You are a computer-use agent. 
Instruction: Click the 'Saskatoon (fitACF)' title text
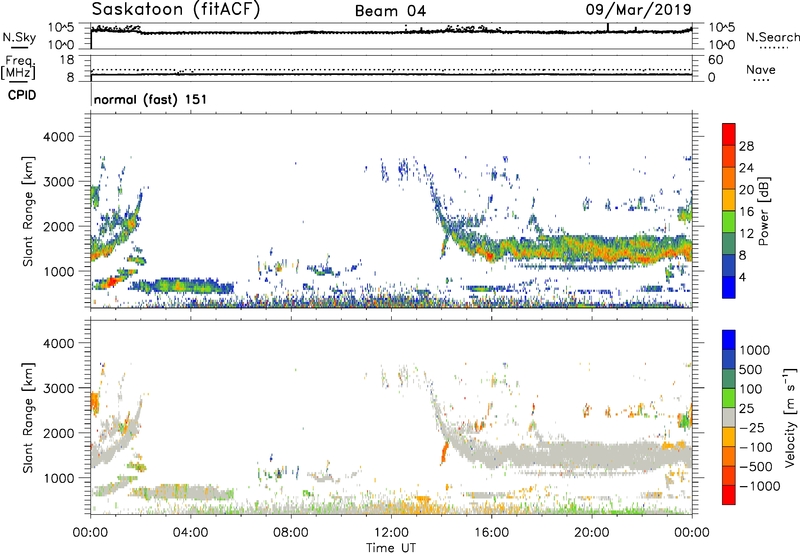pos(176,10)
